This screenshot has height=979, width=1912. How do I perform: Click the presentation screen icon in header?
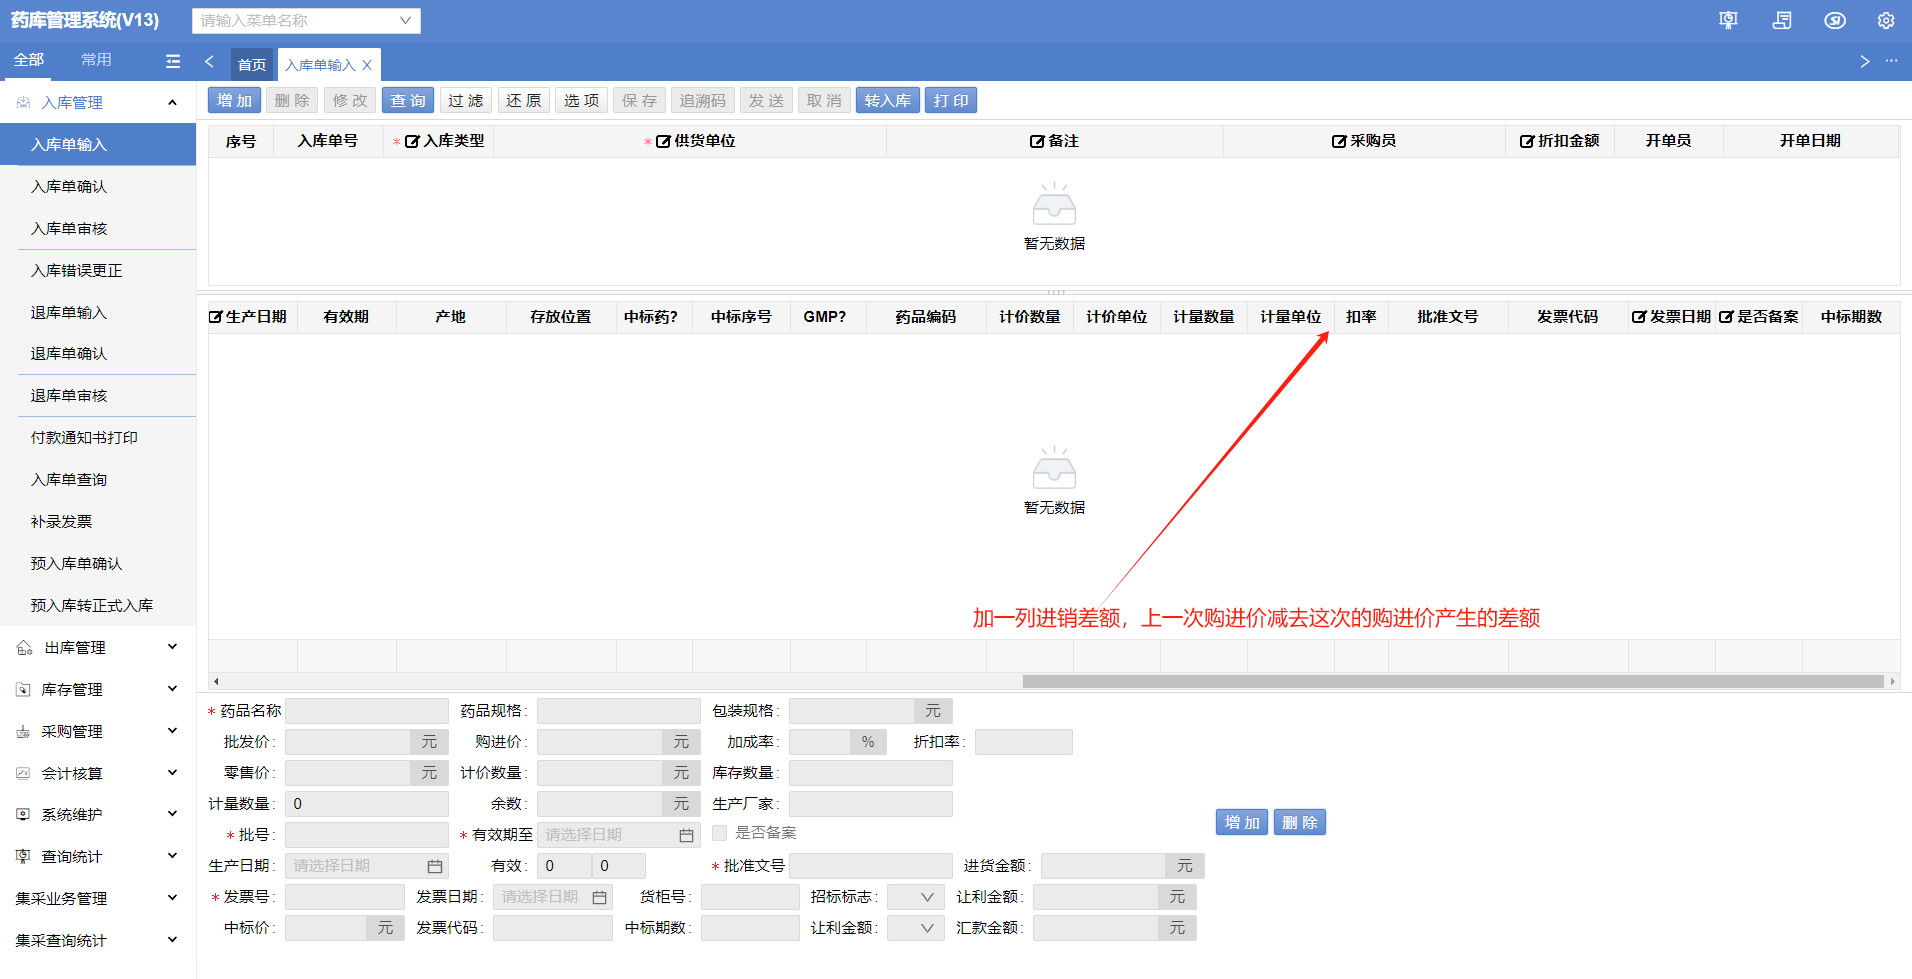[x=1728, y=20]
